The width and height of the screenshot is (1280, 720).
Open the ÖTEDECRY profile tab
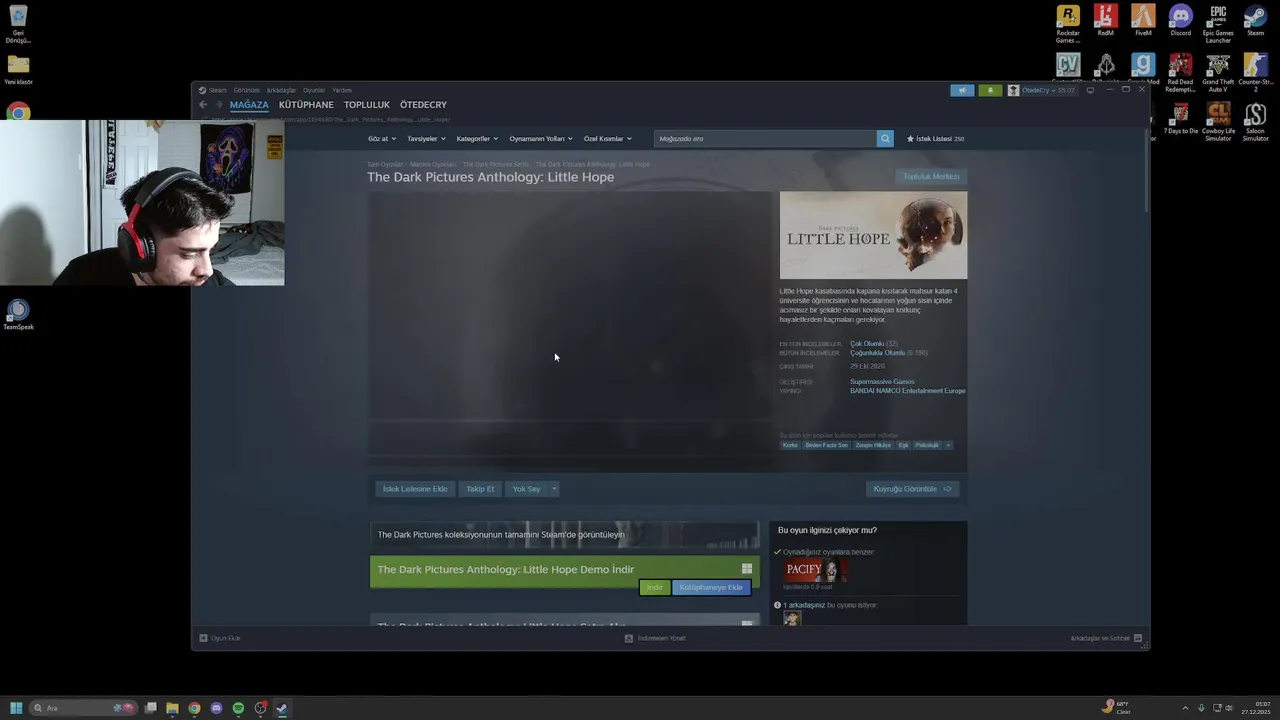click(423, 105)
